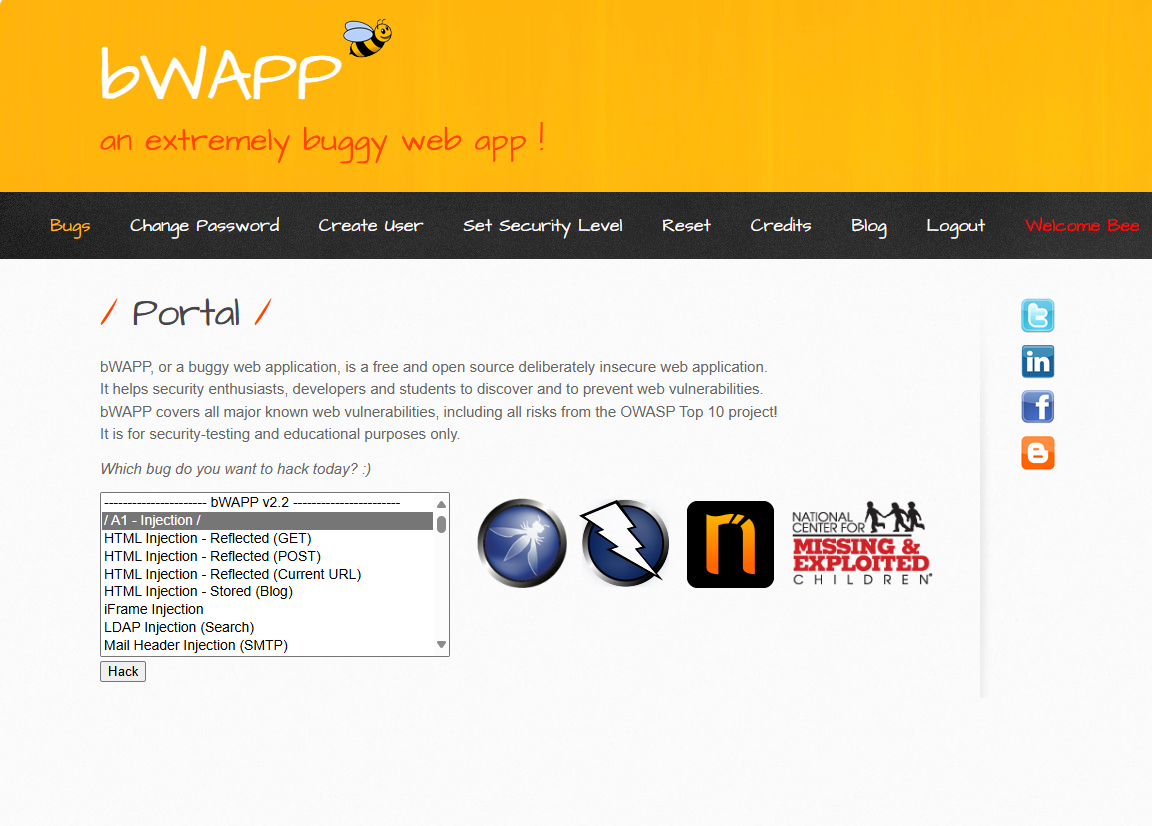
Task: Click the bWAPP title logo
Action: 220,73
